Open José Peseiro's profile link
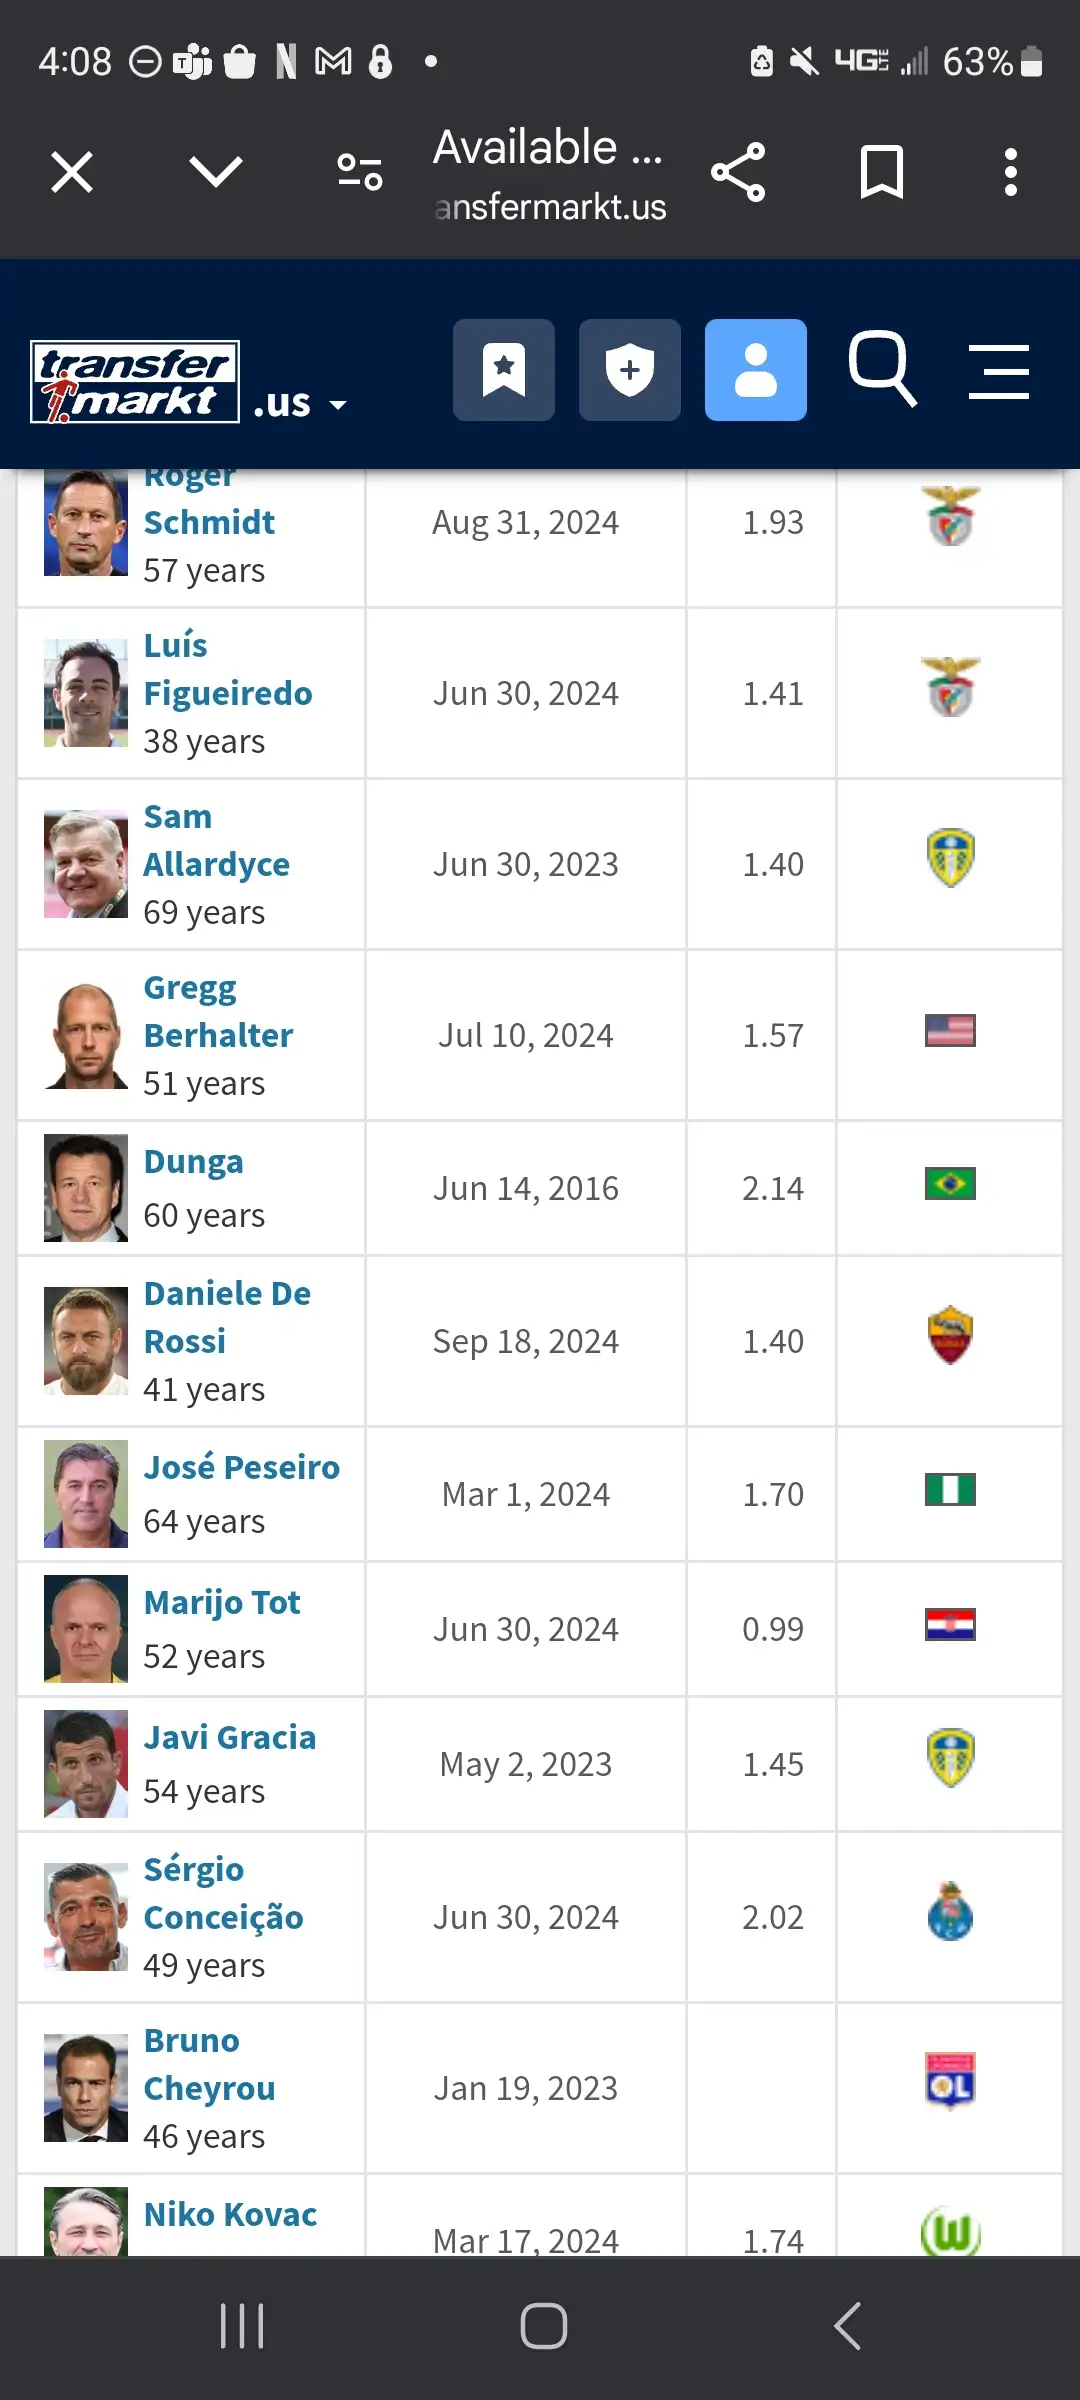This screenshot has height=2400, width=1080. pyautogui.click(x=241, y=1467)
